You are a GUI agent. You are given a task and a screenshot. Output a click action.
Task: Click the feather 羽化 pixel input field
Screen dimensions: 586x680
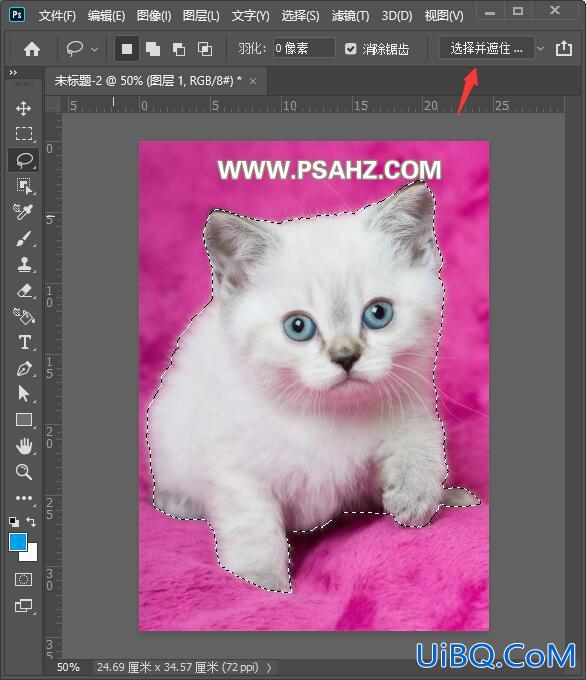(304, 48)
